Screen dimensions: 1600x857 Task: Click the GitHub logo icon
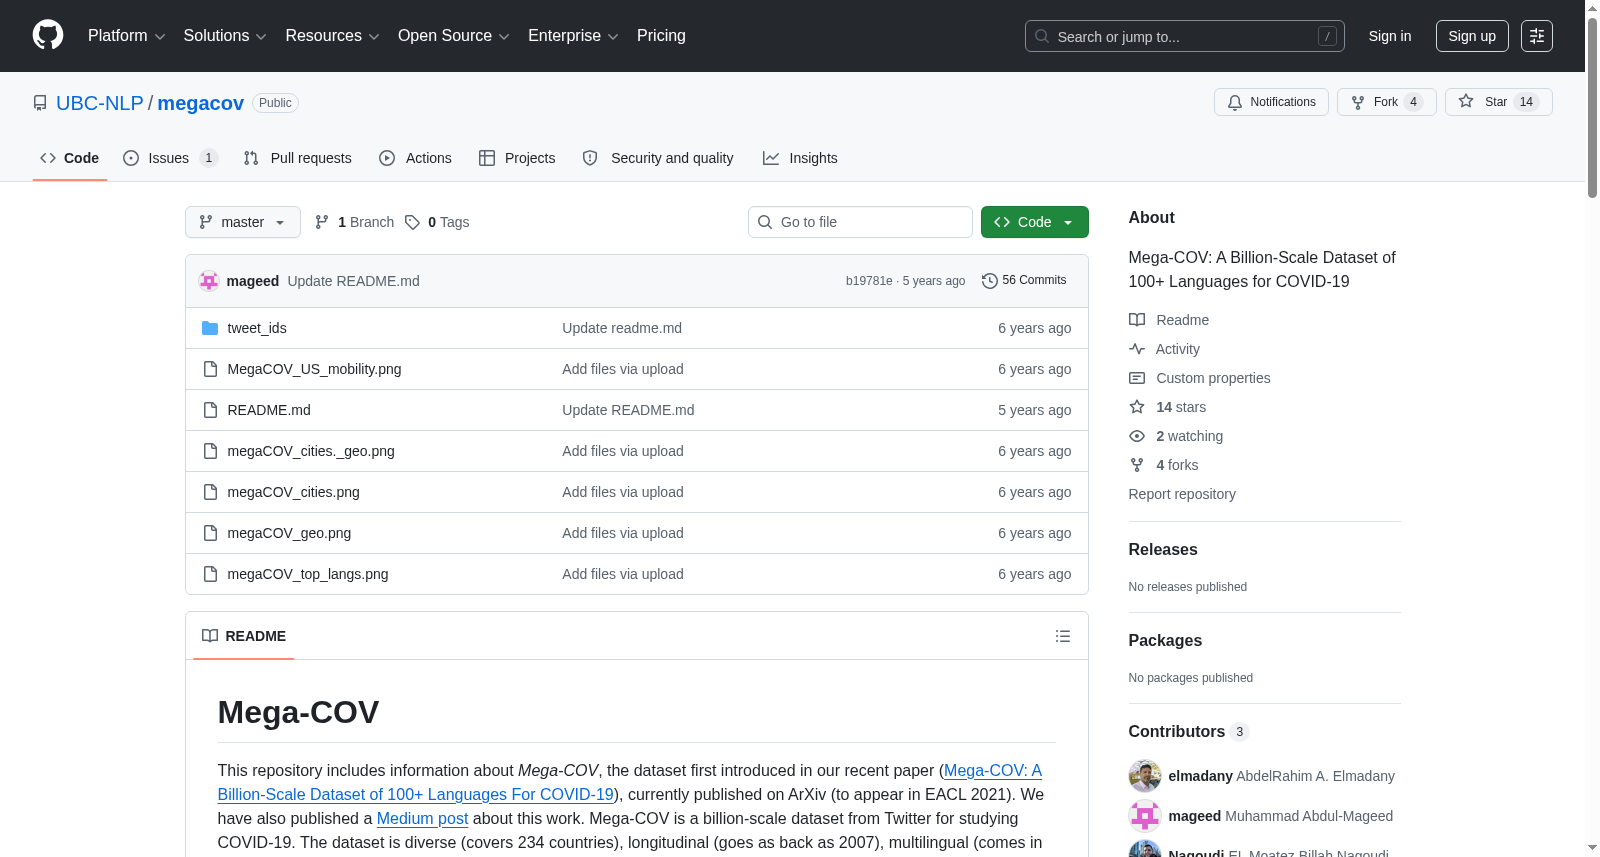(x=48, y=35)
